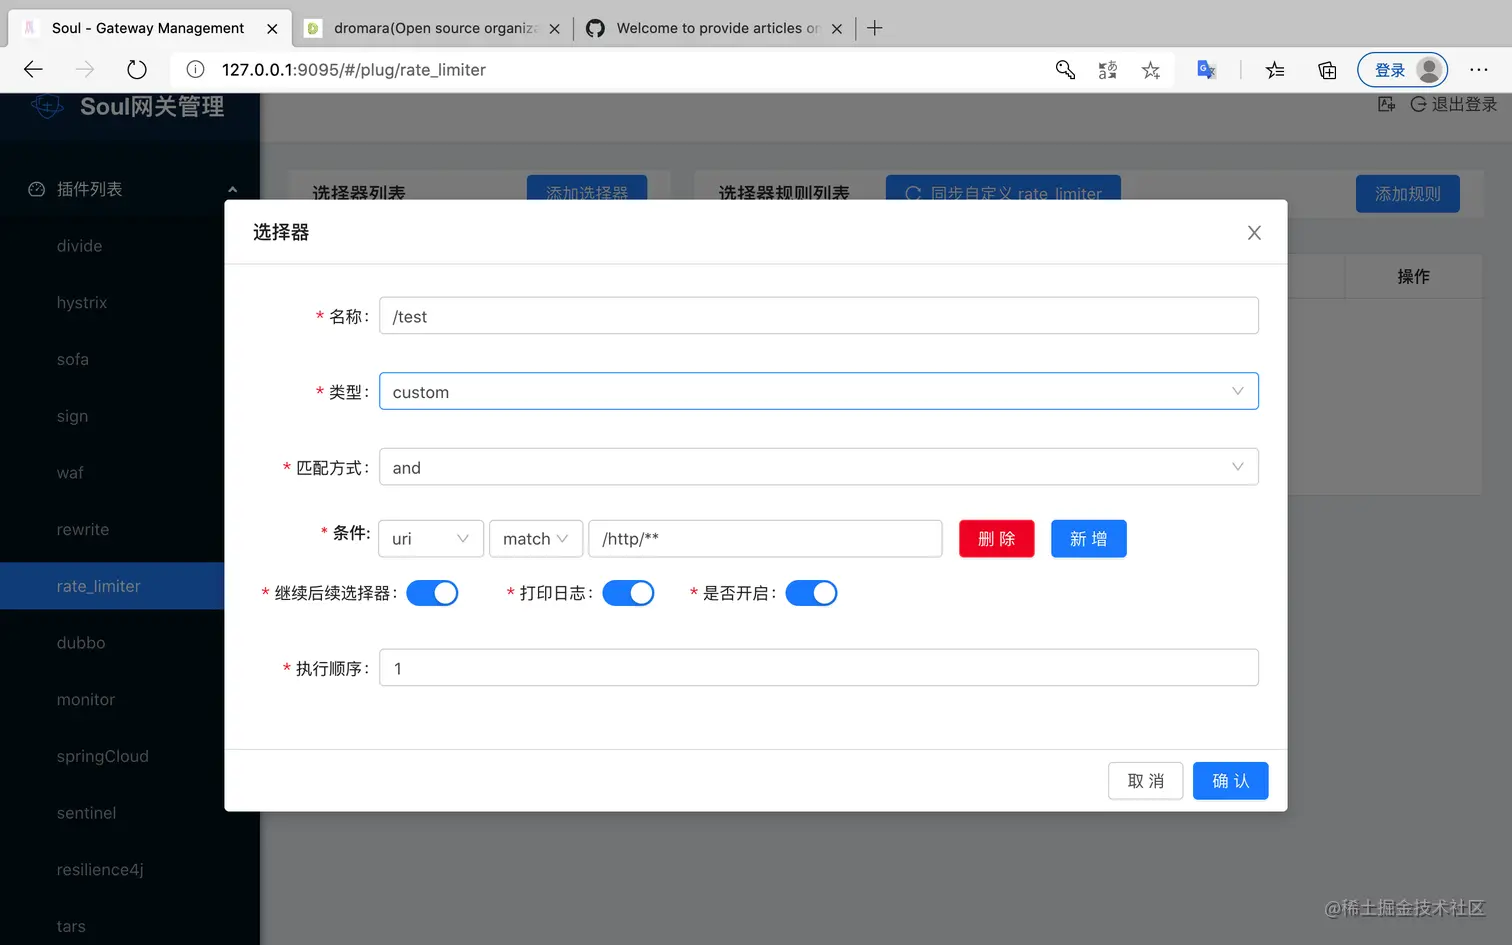Image resolution: width=1512 pixels, height=945 pixels.
Task: Close the dromara tab
Action: (554, 29)
